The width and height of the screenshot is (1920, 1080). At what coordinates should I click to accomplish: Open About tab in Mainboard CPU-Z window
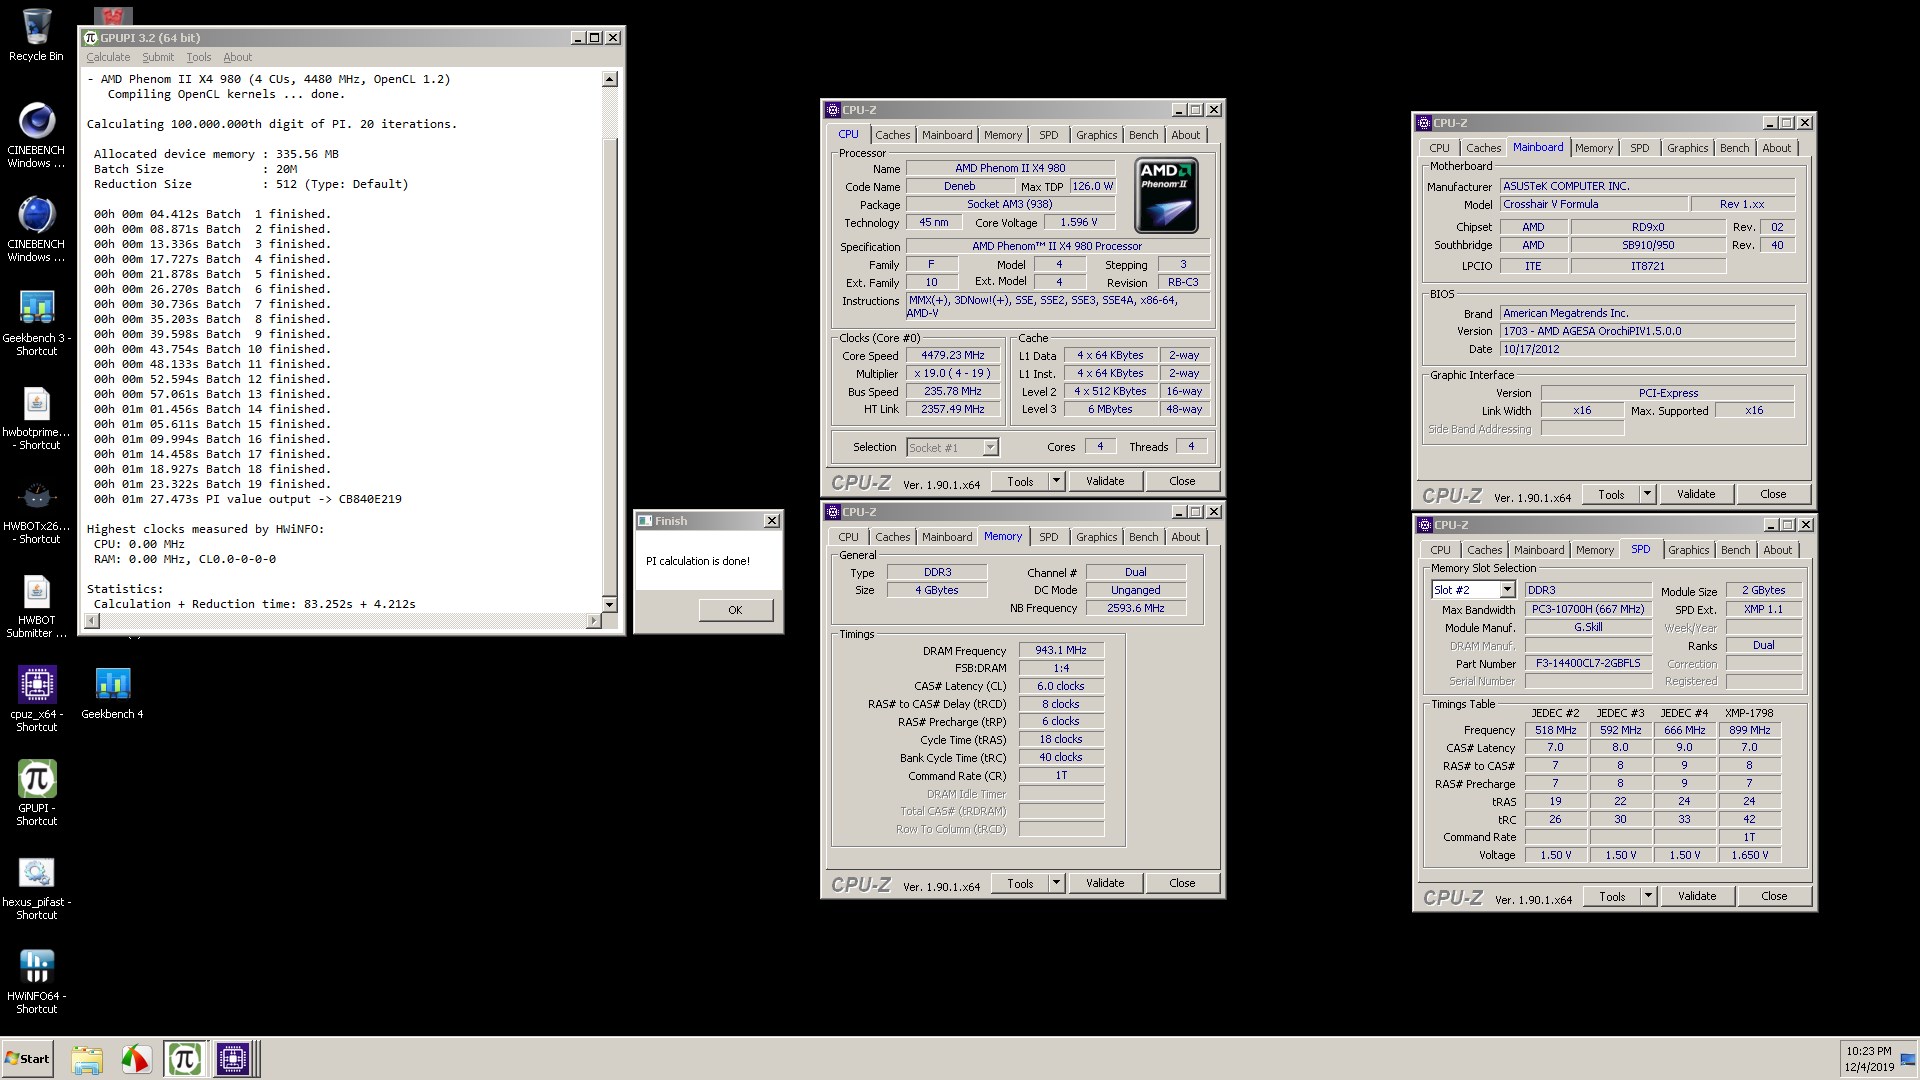1776,148
